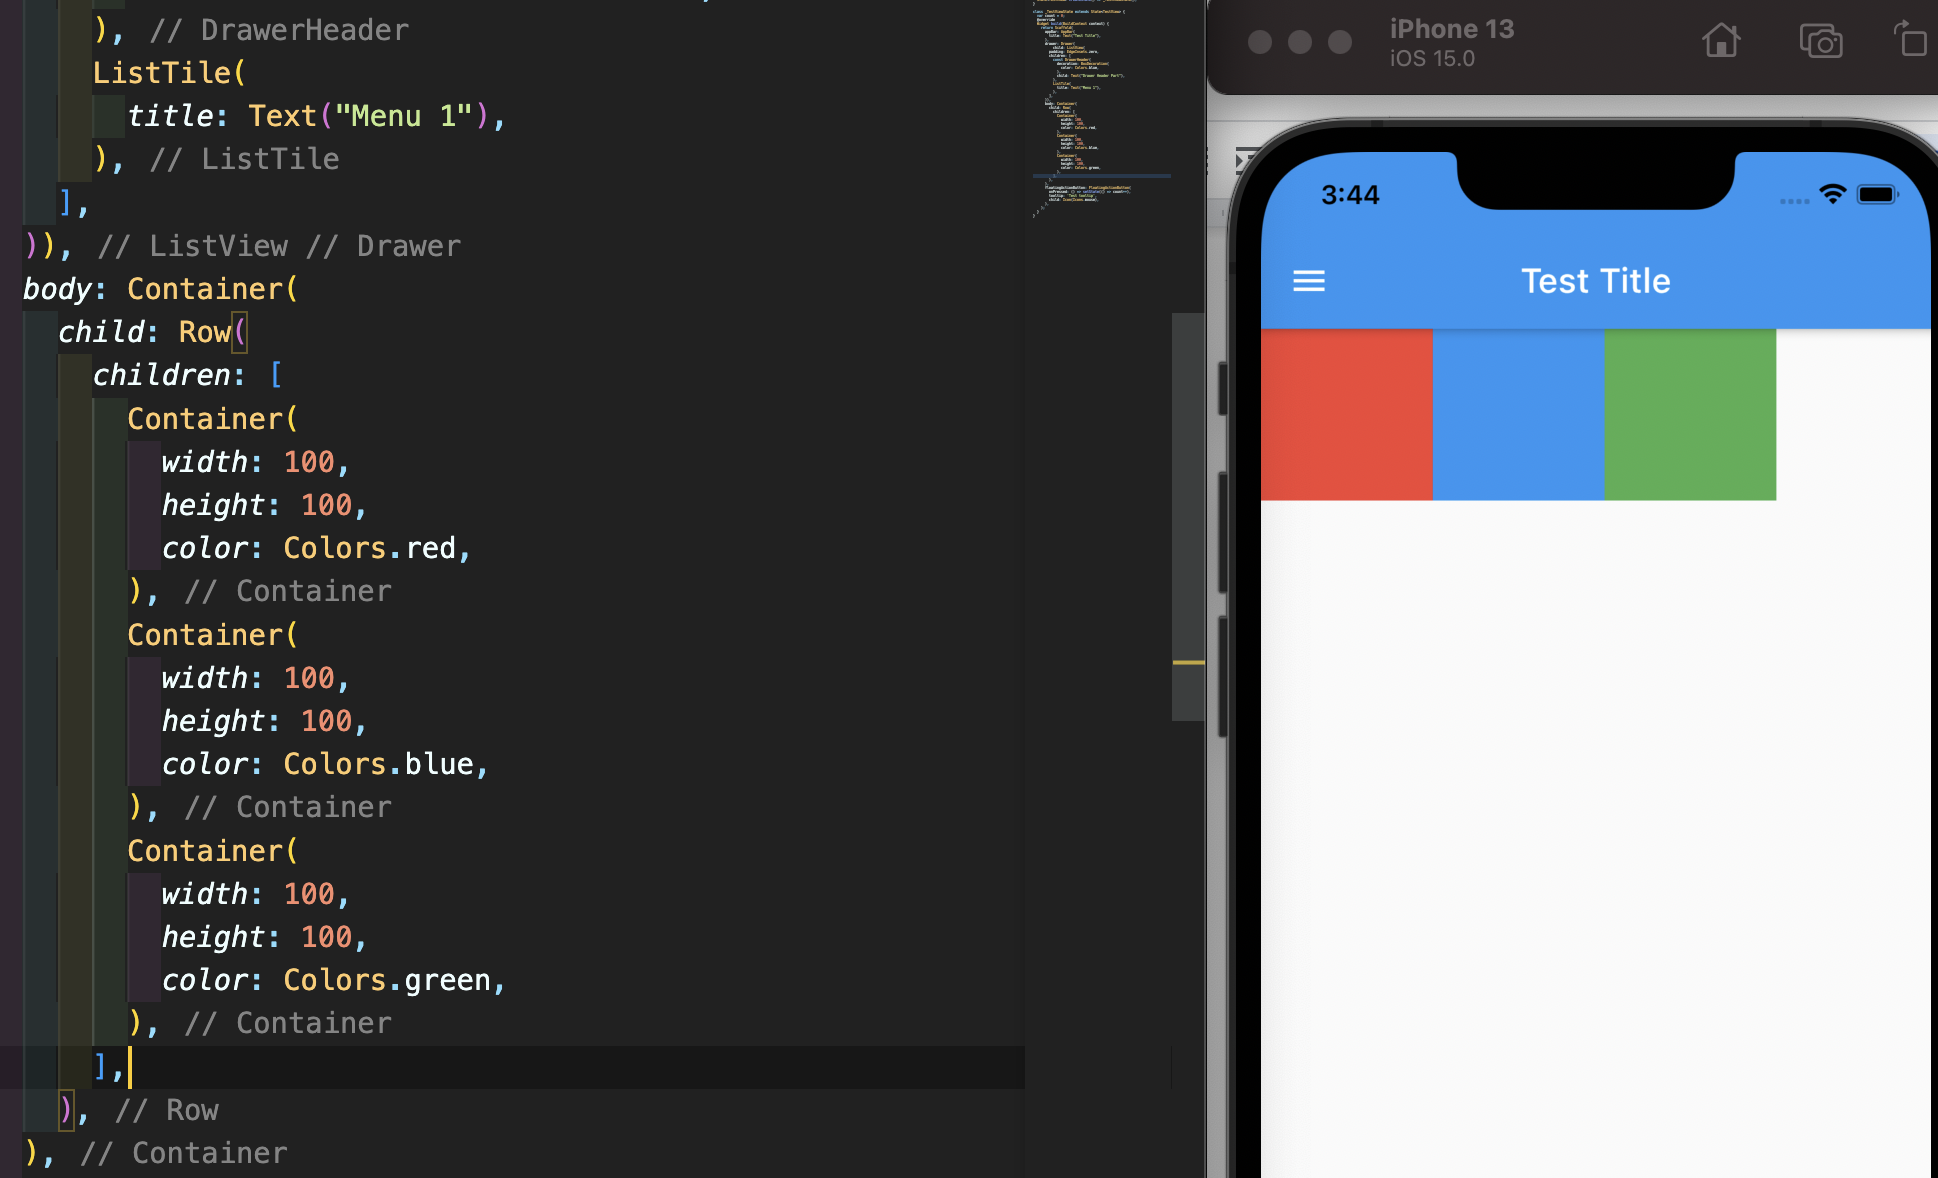This screenshot has height=1178, width=1938.
Task: Place cursor on Colors.red in code
Action: click(369, 548)
